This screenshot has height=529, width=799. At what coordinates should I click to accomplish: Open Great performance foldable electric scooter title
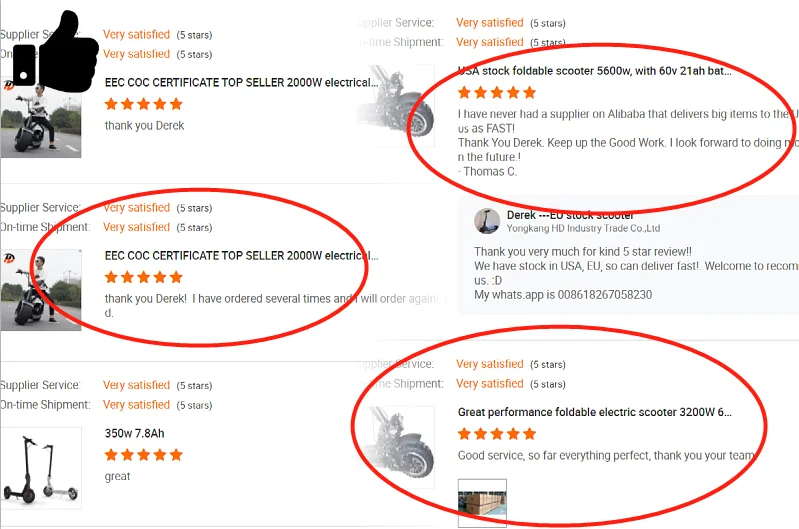pyautogui.click(x=595, y=412)
